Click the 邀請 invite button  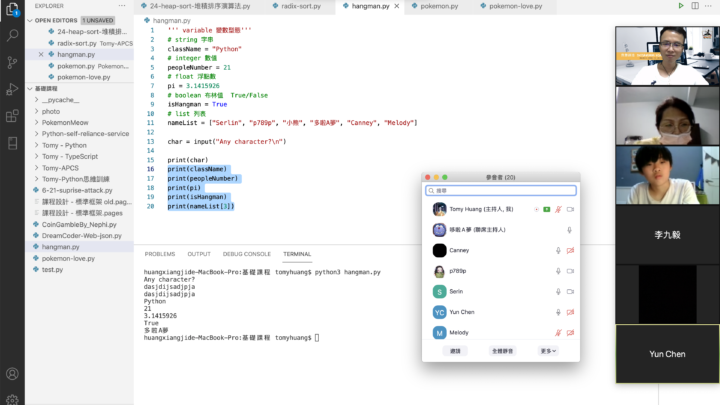455,351
